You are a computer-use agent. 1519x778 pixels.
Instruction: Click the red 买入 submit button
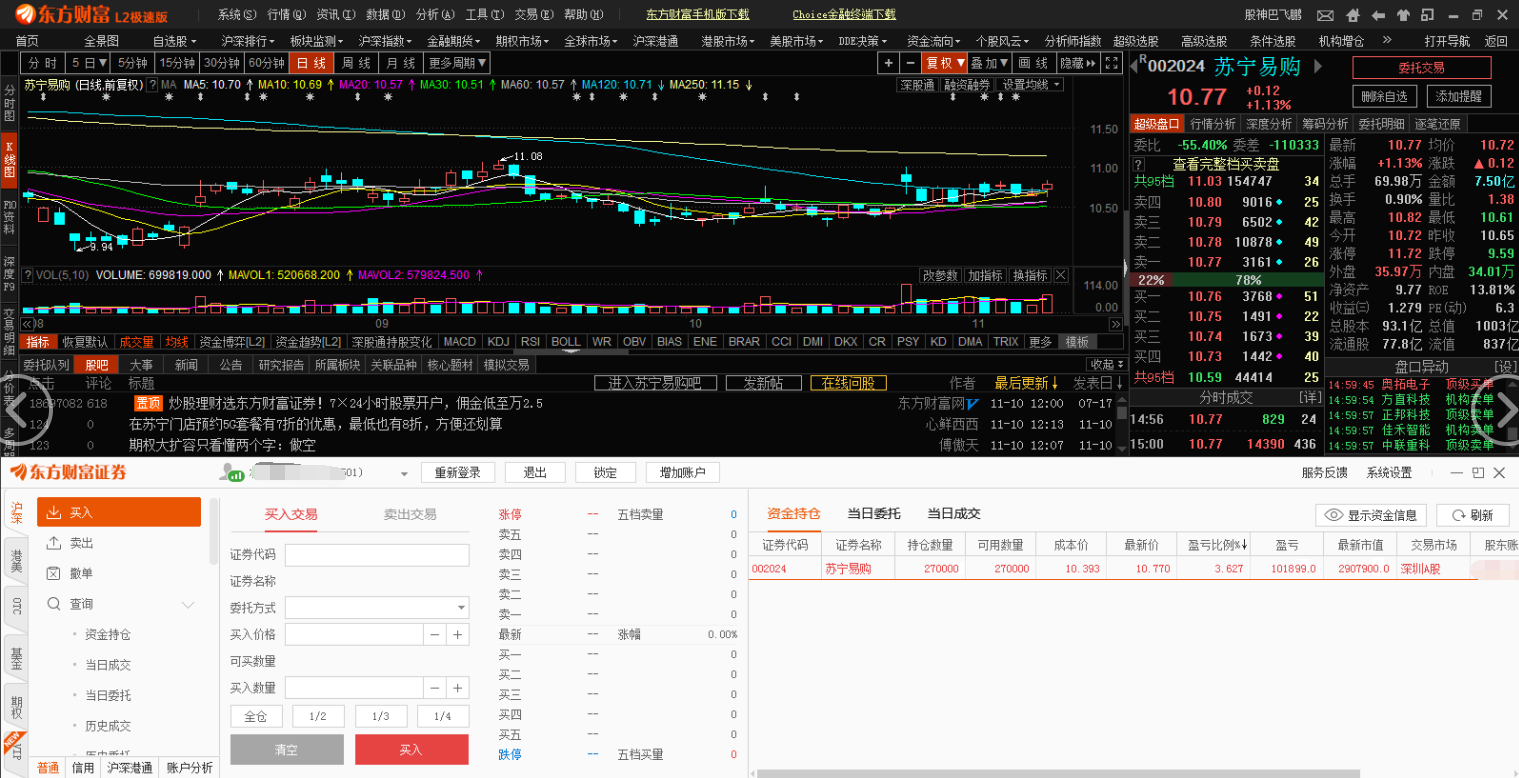click(x=411, y=750)
